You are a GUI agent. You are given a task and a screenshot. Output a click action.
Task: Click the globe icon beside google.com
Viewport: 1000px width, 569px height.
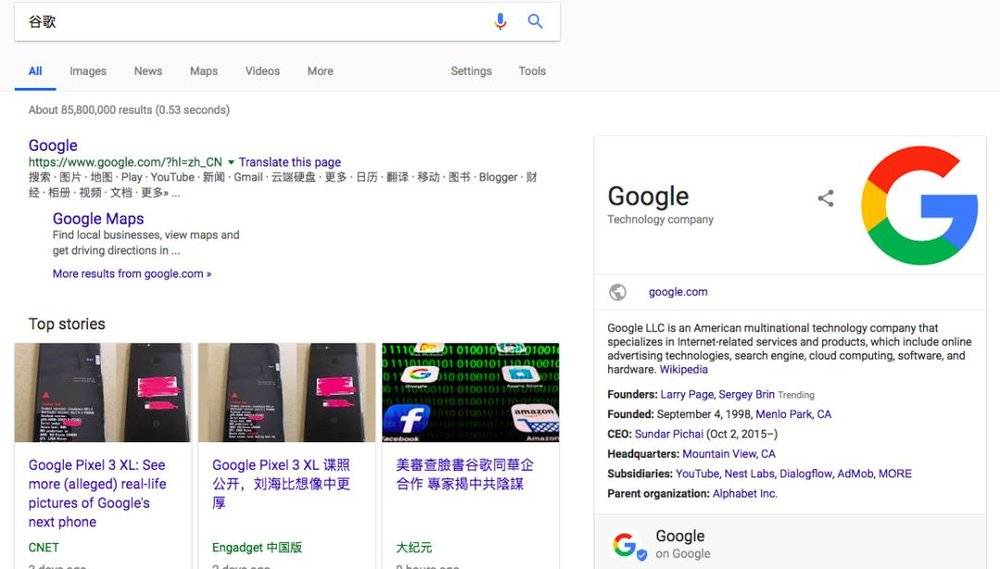617,292
